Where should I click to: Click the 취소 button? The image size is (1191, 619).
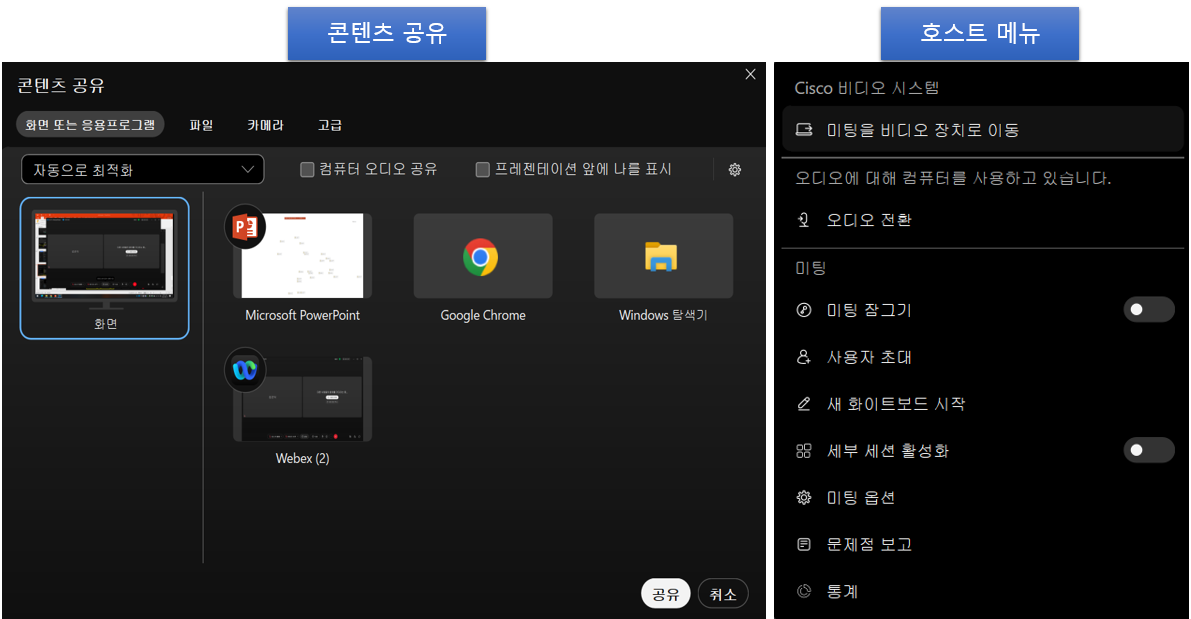tap(722, 592)
